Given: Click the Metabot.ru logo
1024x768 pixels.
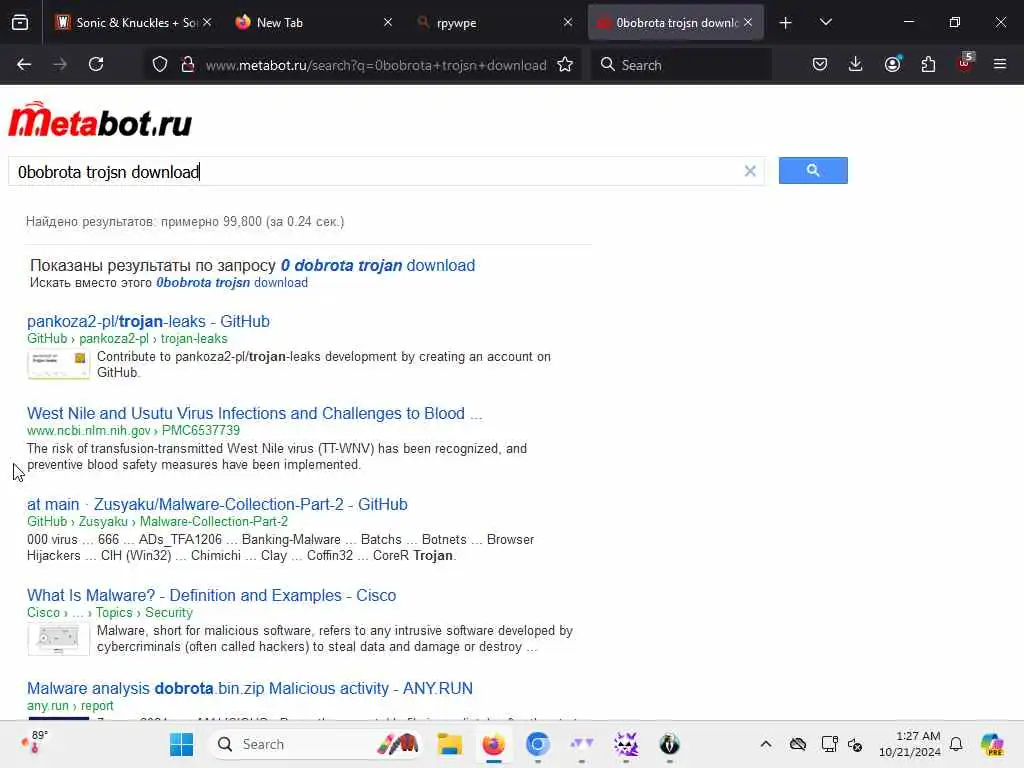Looking at the screenshot, I should (x=100, y=120).
